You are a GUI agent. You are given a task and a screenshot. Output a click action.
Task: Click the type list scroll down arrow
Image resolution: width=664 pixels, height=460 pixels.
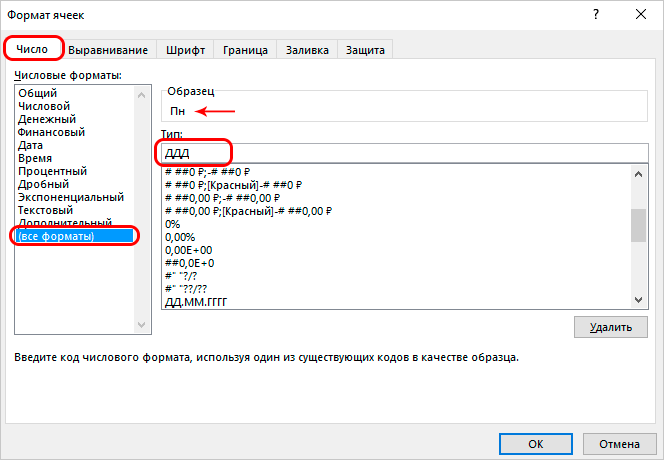639,300
